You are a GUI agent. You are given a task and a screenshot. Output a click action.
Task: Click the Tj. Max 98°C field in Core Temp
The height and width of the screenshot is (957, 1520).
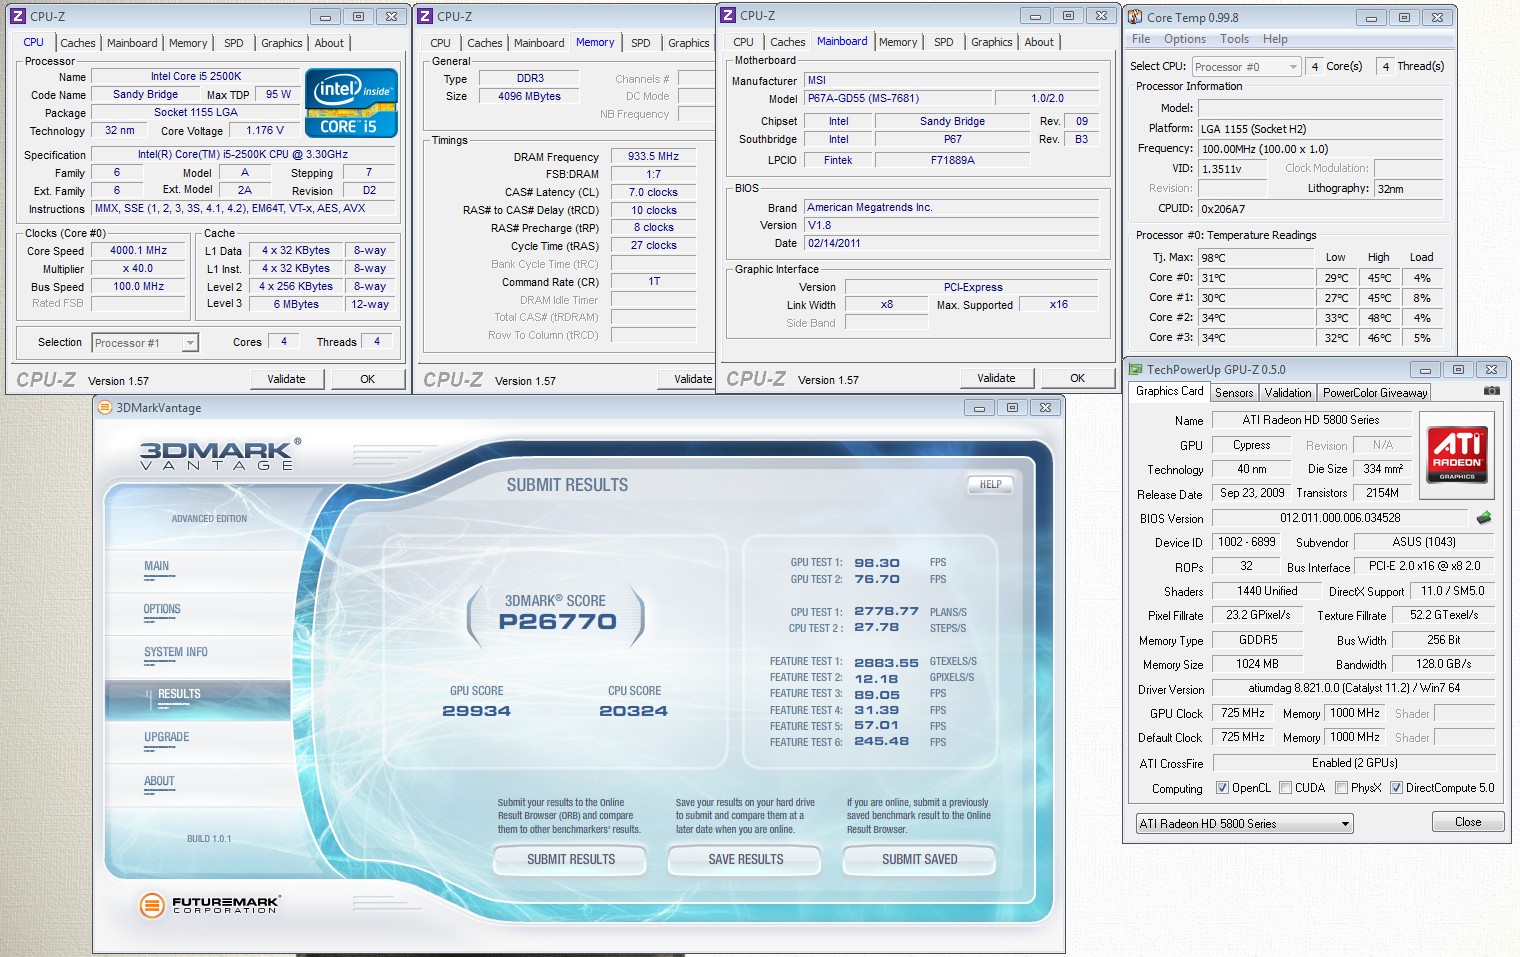(1256, 258)
